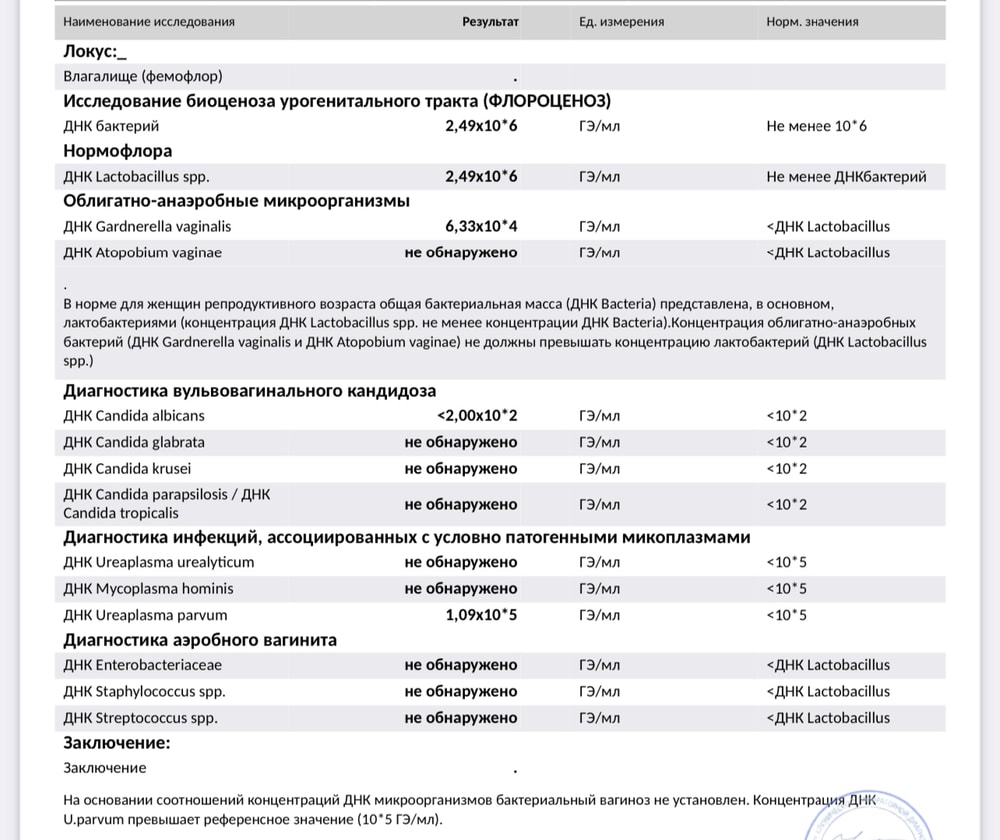Click the 'Норм. значения' column header
The image size is (1000, 840).
pyautogui.click(x=812, y=21)
